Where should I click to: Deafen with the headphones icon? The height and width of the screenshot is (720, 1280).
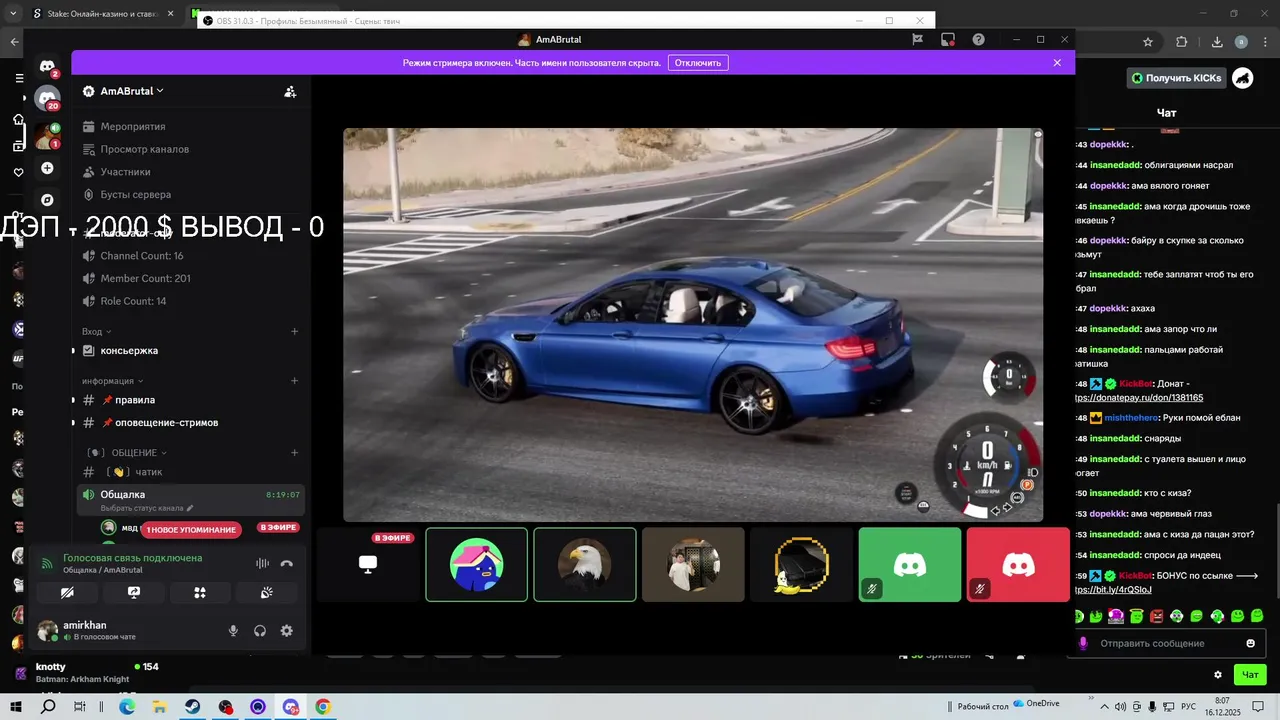pos(260,630)
